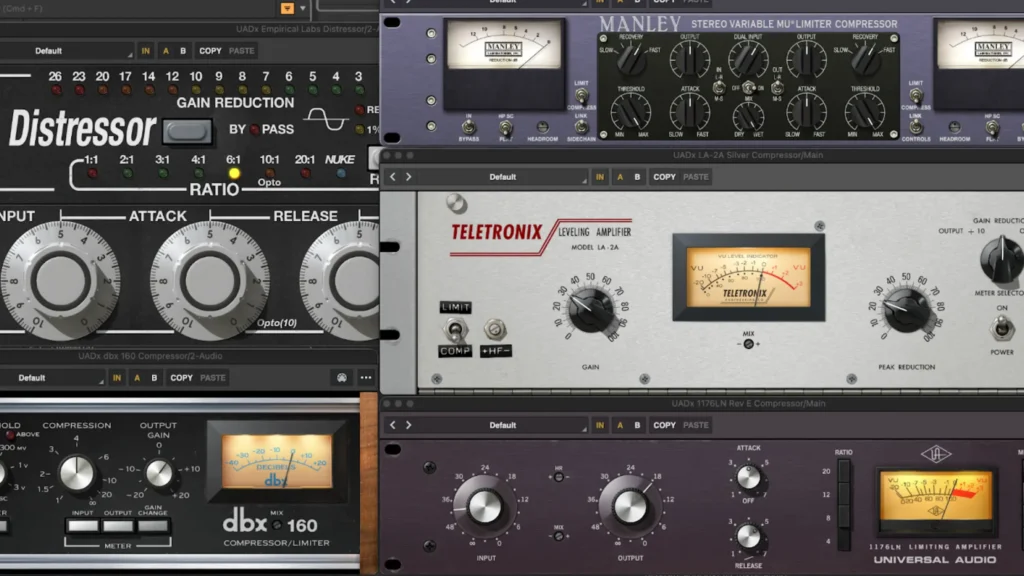Select preset slot A in Distressor toolbar
The image size is (1024, 576).
pyautogui.click(x=165, y=51)
